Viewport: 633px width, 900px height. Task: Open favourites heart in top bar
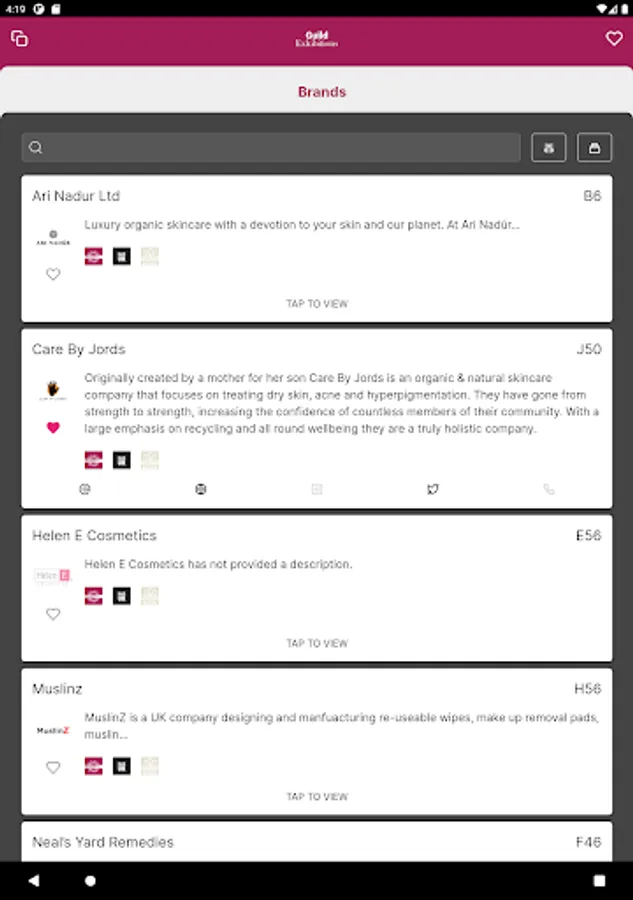click(x=613, y=38)
